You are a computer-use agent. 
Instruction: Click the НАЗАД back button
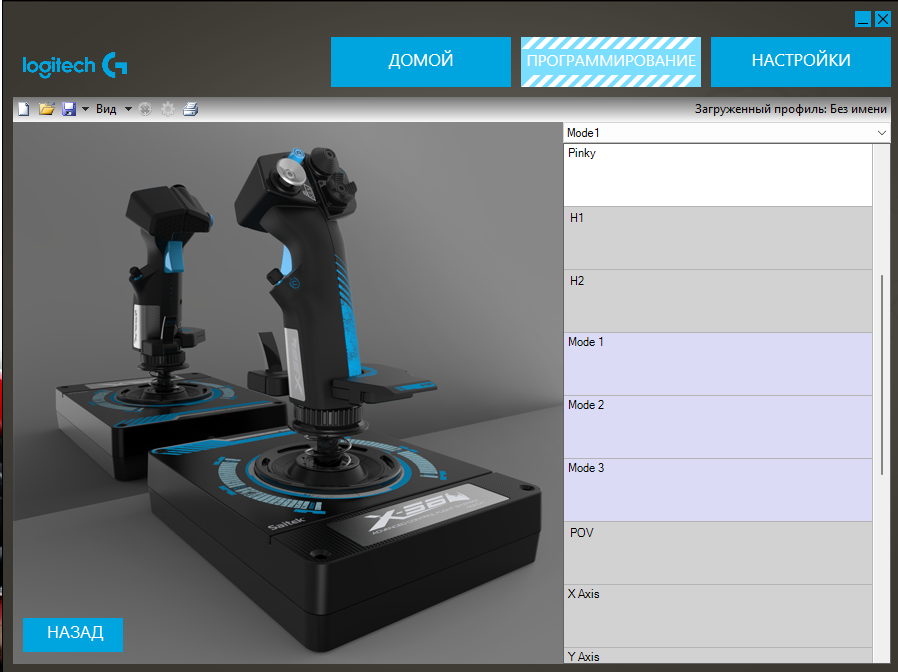[x=73, y=634]
